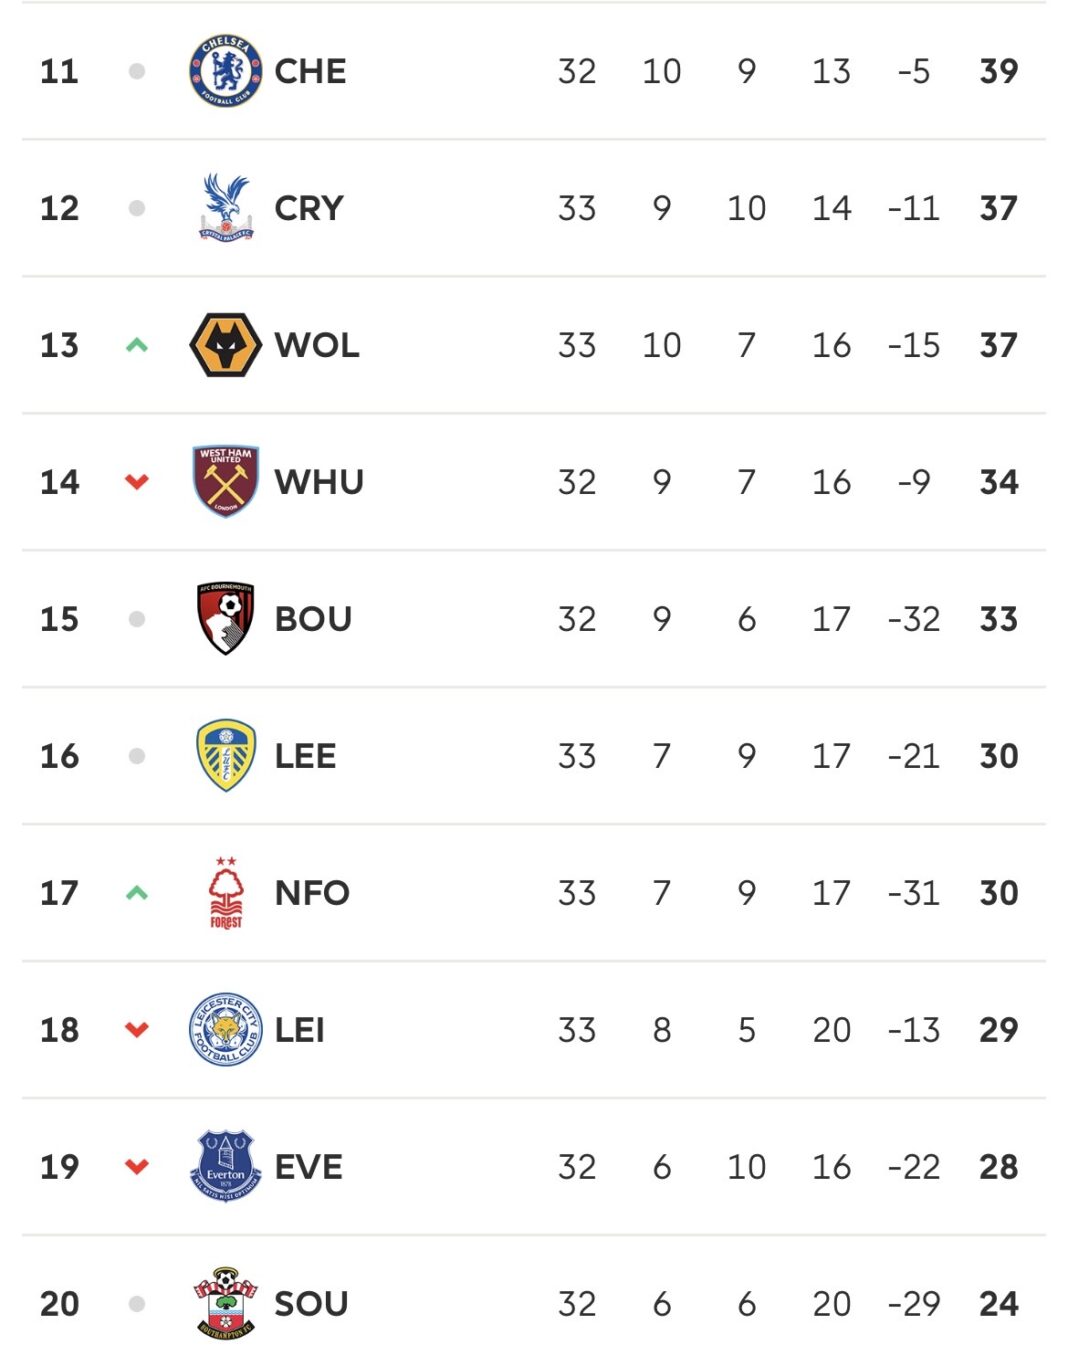Screen dimensions: 1068x1366
Task: Select the Southampton club crest
Action: click(x=226, y=1303)
